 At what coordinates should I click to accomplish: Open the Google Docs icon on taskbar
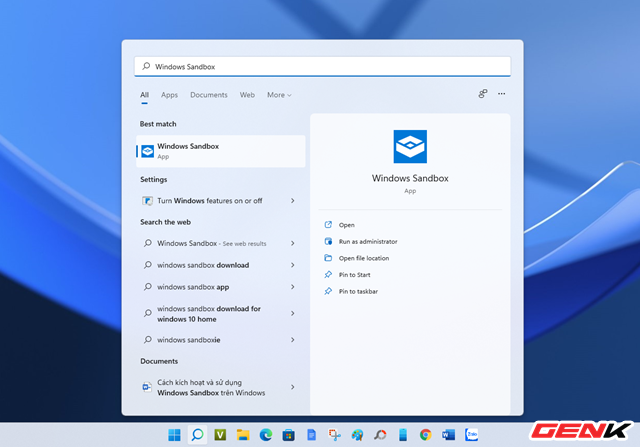click(x=311, y=435)
